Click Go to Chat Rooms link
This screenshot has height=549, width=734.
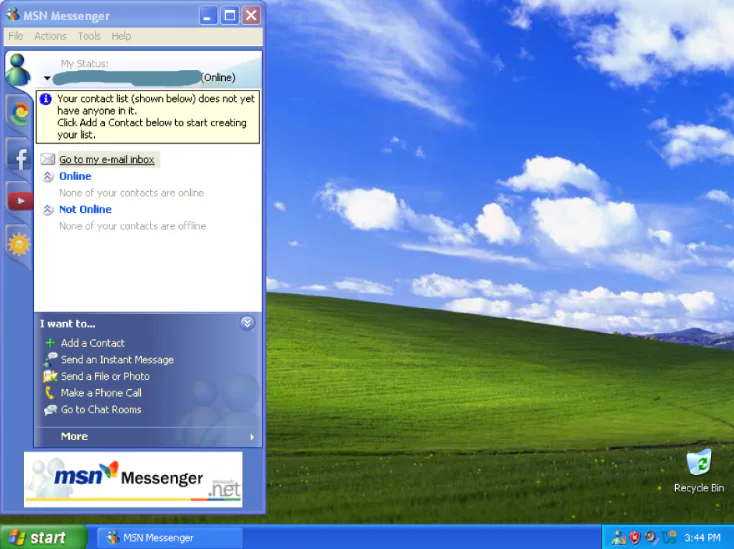pyautogui.click(x=101, y=410)
